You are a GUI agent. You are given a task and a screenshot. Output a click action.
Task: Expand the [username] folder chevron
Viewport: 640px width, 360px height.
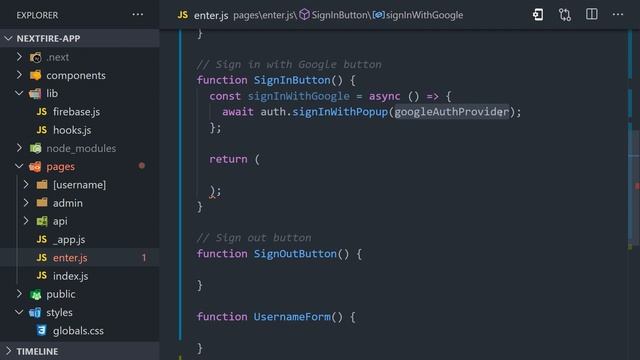coord(26,184)
